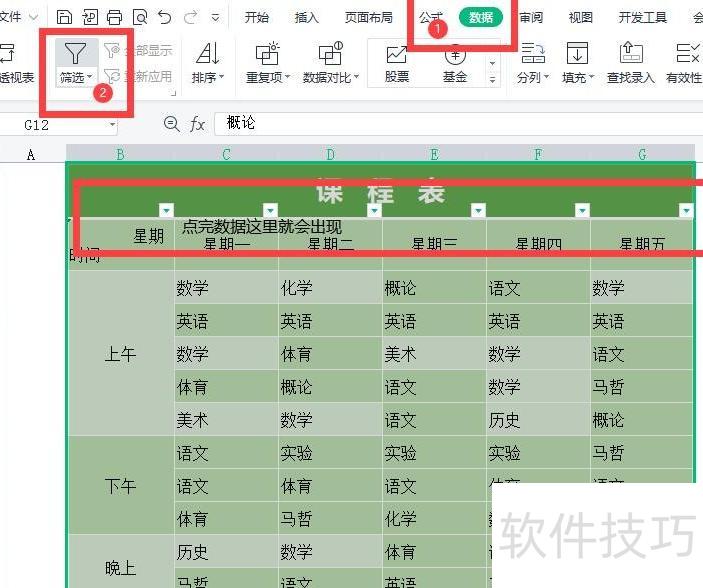This screenshot has height=588, width=703.
Task: Select the 美术 cell under 星期三
Action: (x=434, y=353)
